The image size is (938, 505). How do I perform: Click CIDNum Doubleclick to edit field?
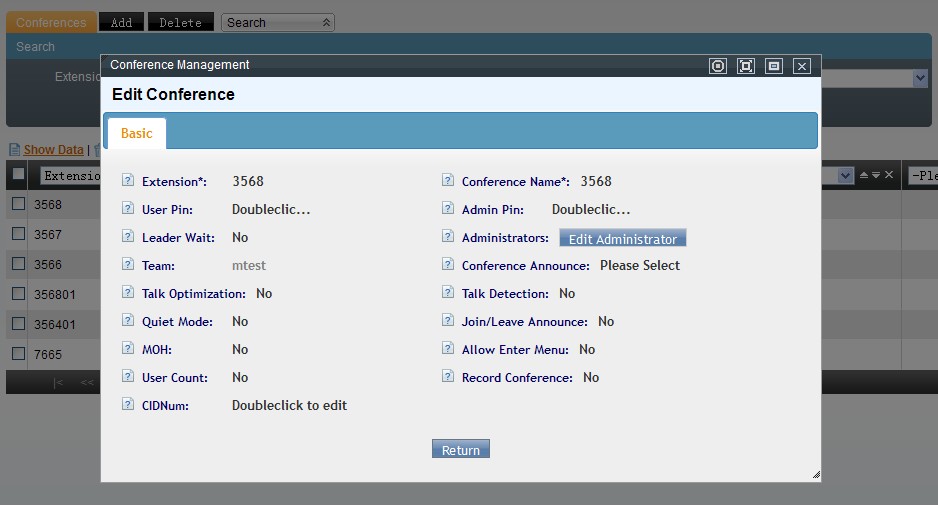tap(289, 405)
